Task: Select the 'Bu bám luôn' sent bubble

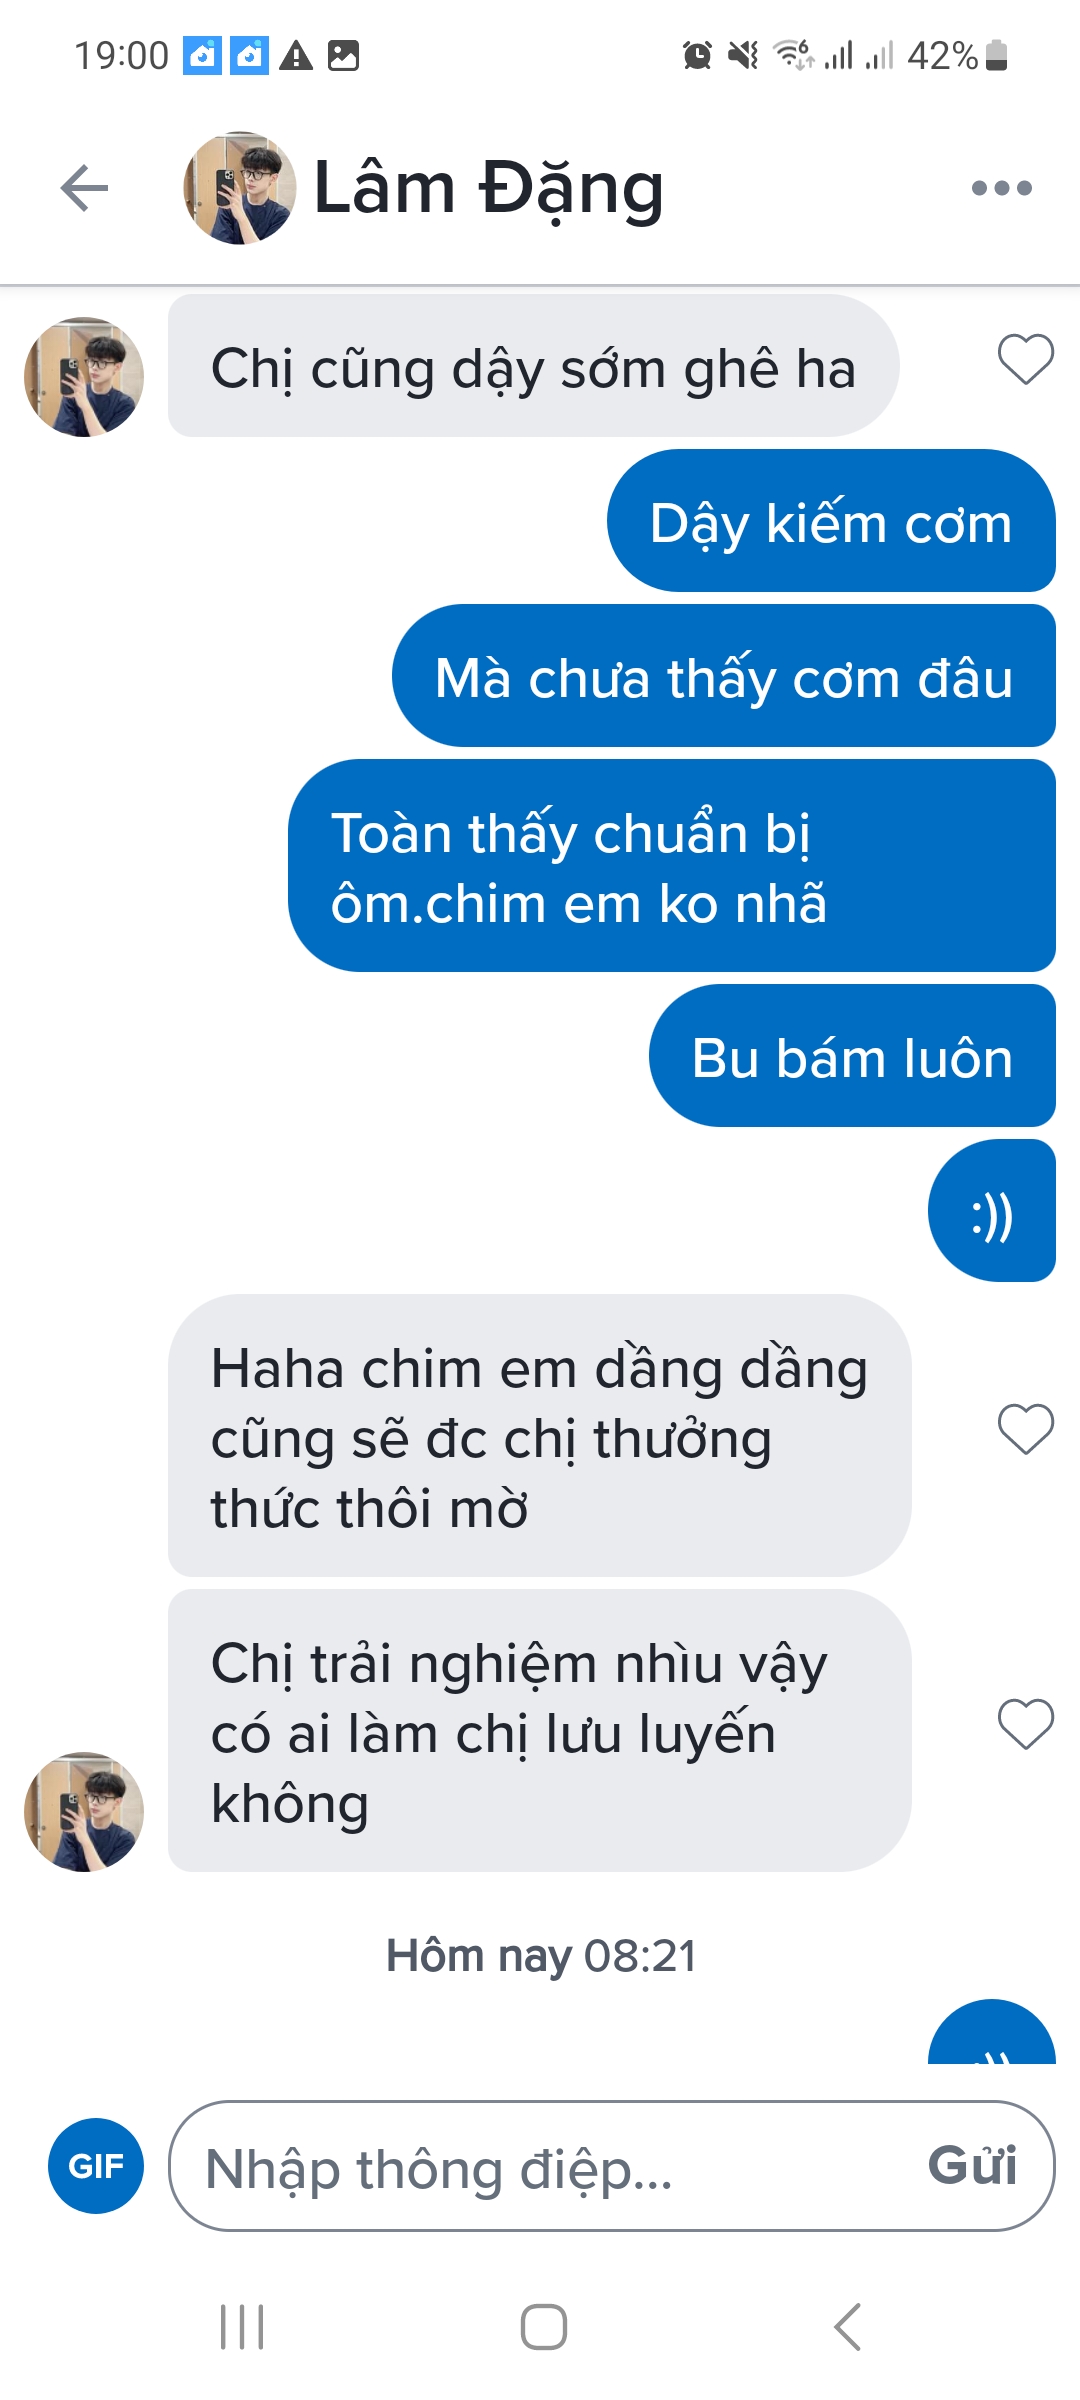Action: (x=852, y=1056)
